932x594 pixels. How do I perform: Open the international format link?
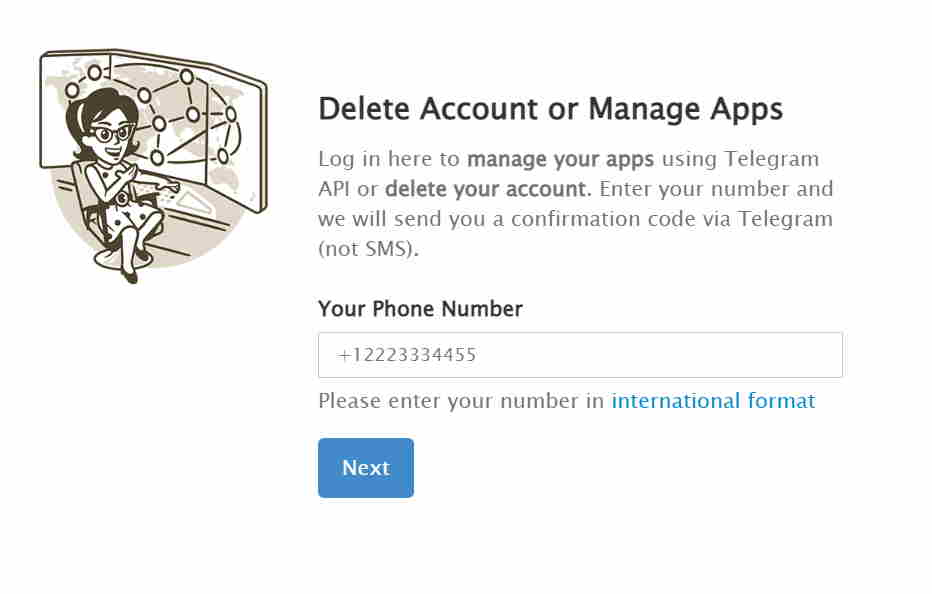coord(713,401)
